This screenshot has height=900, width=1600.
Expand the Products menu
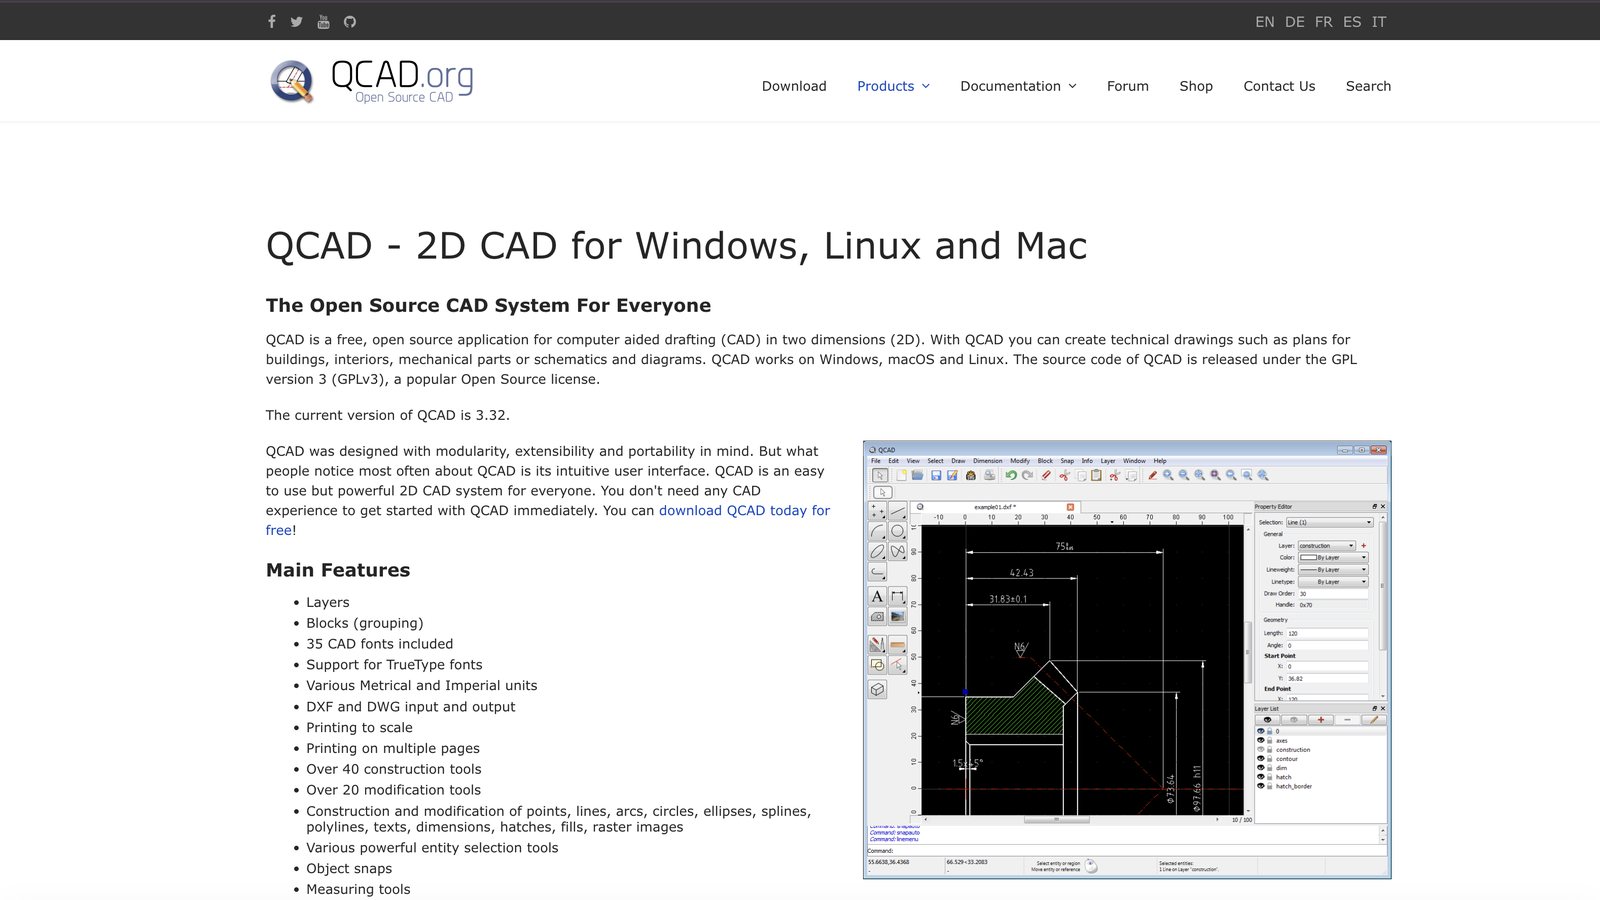(893, 86)
